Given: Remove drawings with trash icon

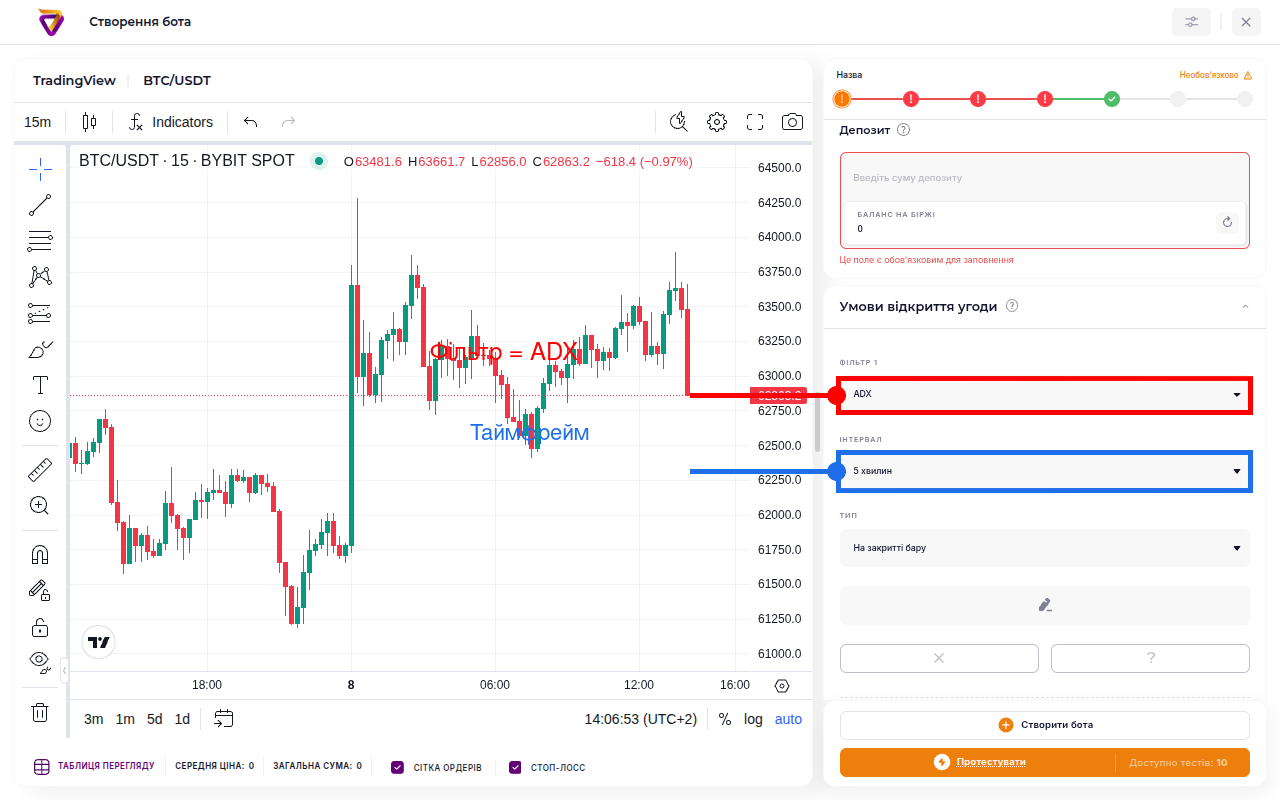Looking at the screenshot, I should (40, 712).
